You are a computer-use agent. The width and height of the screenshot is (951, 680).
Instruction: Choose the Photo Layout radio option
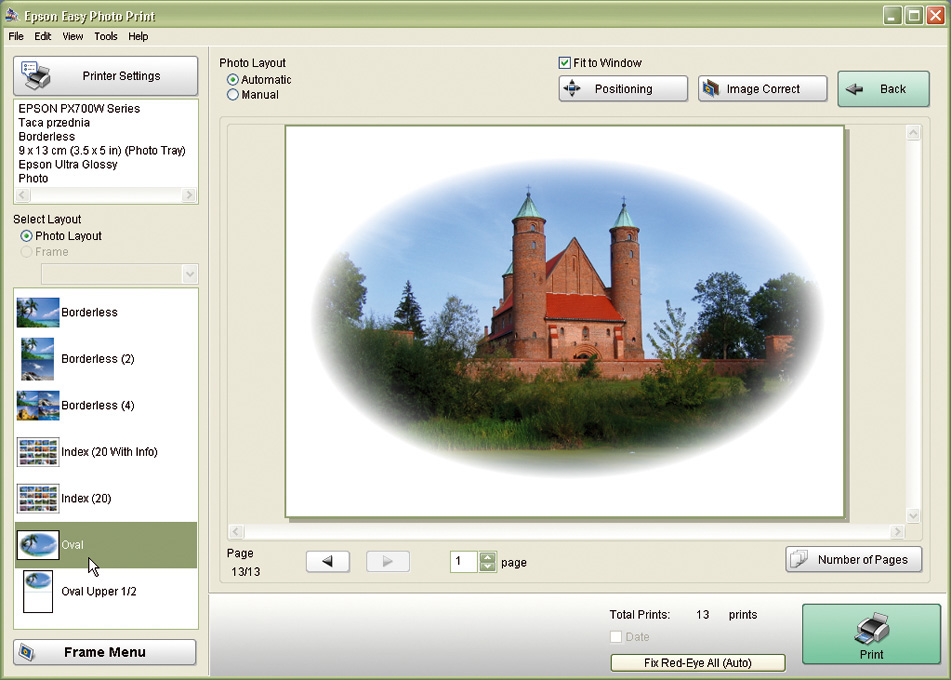[x=26, y=236]
